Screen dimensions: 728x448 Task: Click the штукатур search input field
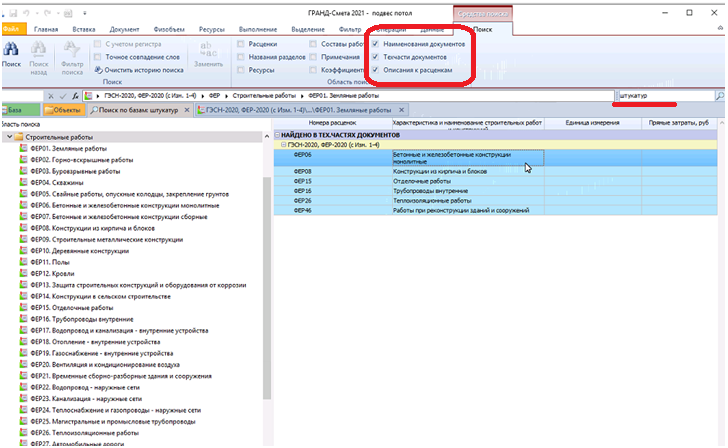click(666, 96)
